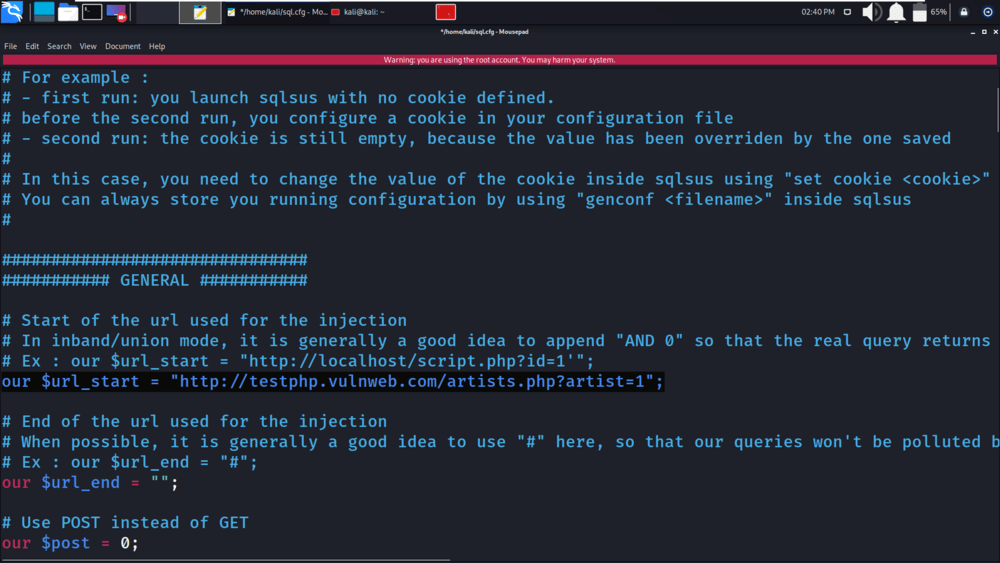Viewport: 1000px width, 563px height.
Task: Open the View menu
Action: (x=88, y=46)
